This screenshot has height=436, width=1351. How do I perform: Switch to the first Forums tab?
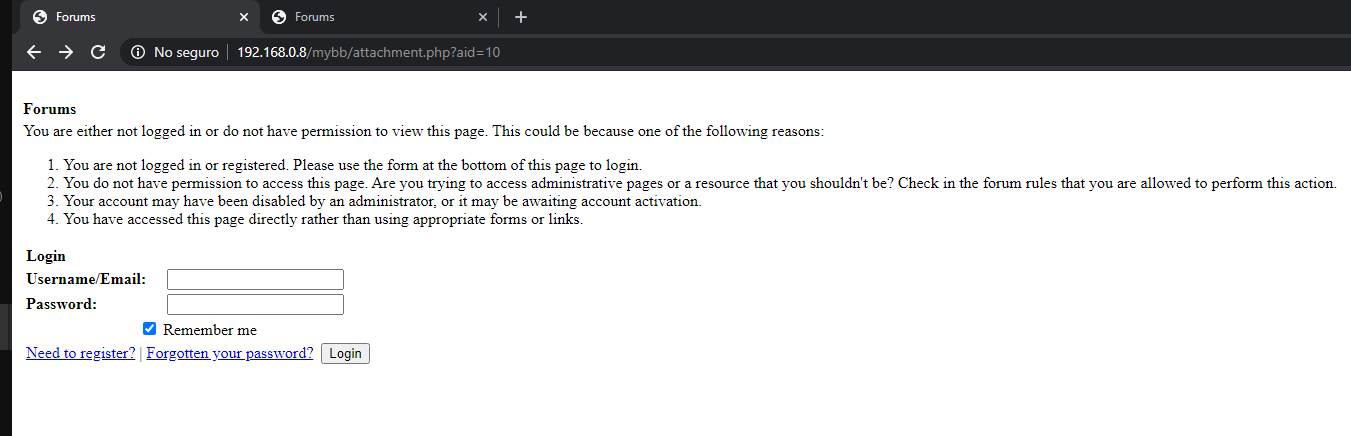(x=130, y=17)
